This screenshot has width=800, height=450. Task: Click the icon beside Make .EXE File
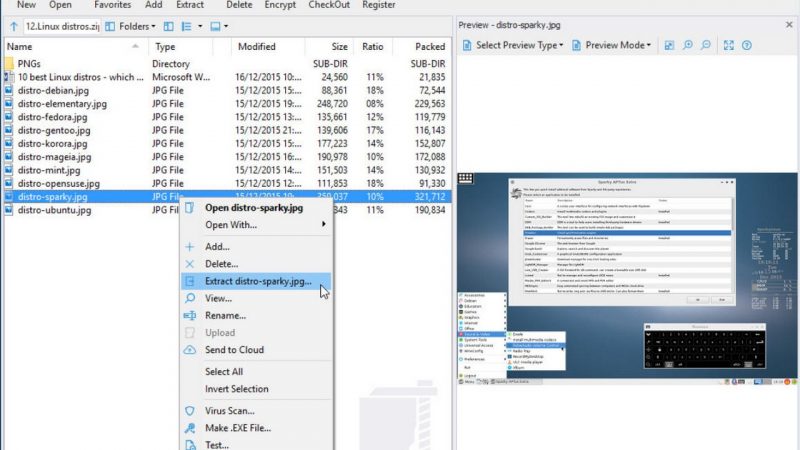(x=190, y=428)
